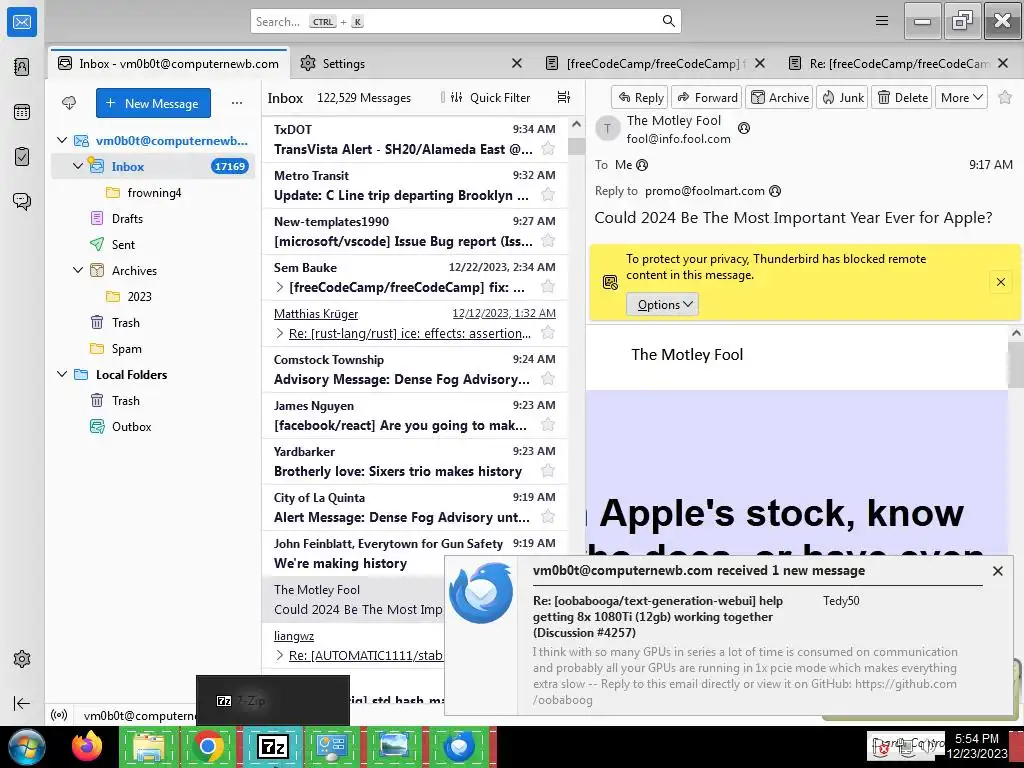Open the Calendar space
The image size is (1024, 768).
22,112
